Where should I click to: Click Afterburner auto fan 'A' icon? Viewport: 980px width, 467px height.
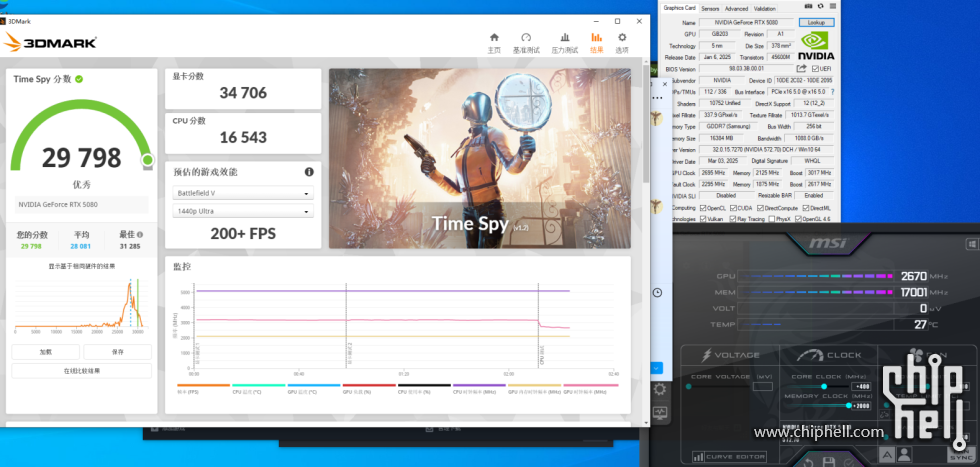tap(887, 454)
